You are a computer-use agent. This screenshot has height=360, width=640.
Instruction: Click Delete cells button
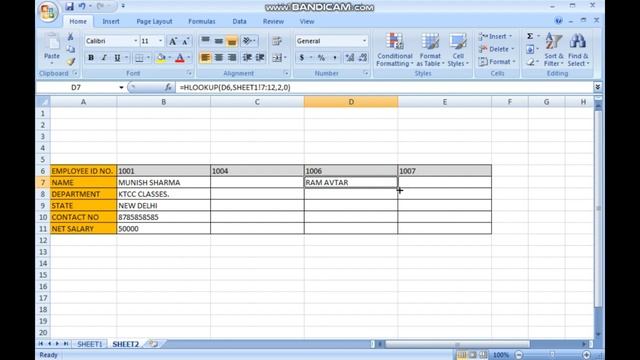pos(496,49)
